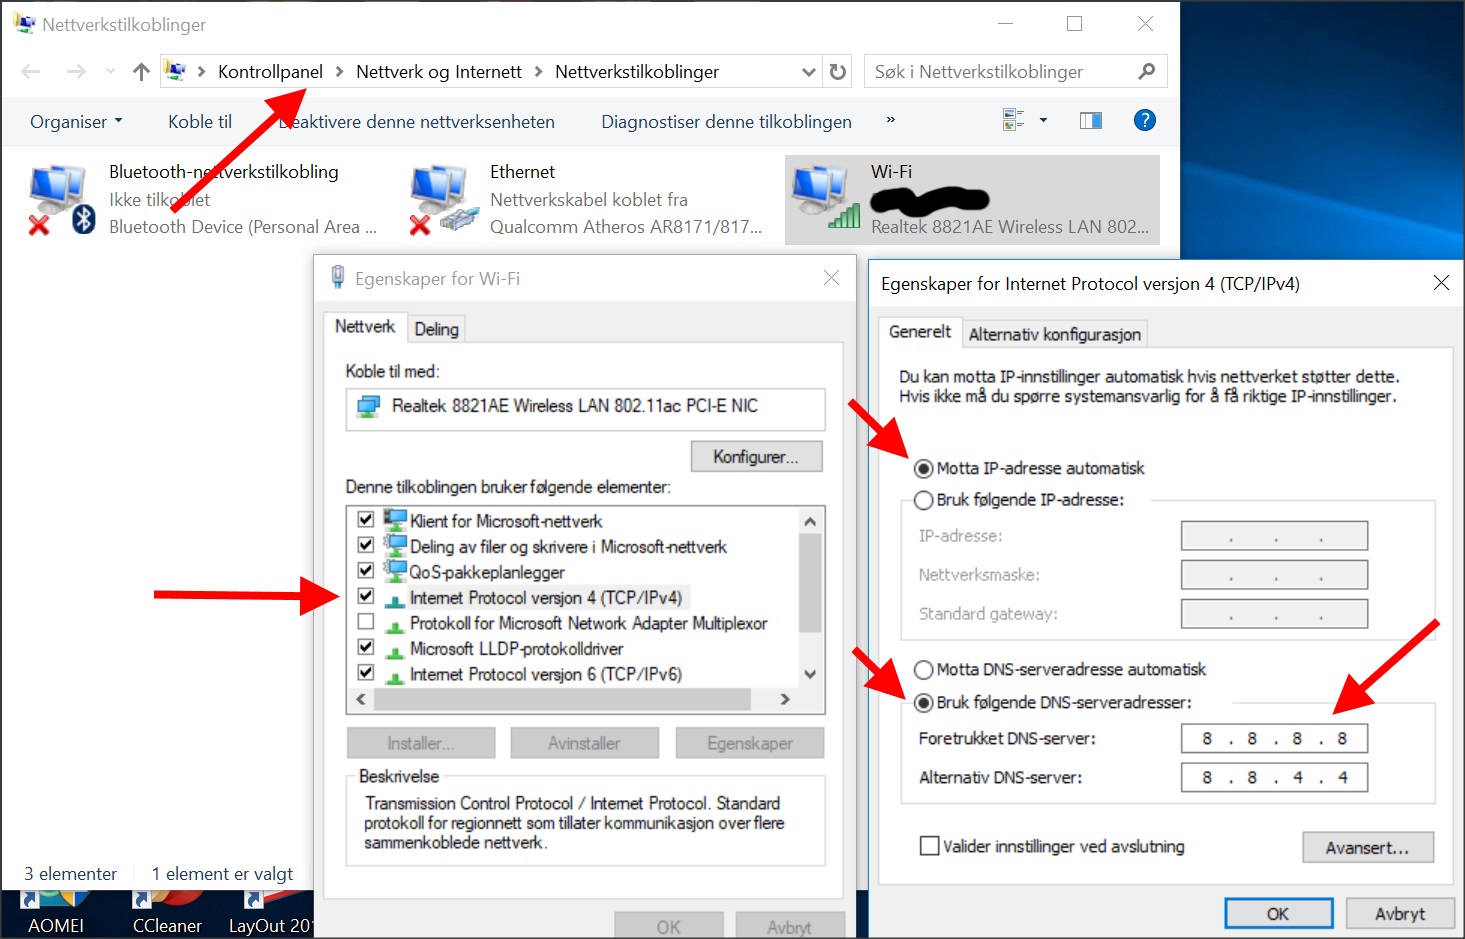Toggle Internet Protocol versjon 4 checkbox

pyautogui.click(x=366, y=597)
